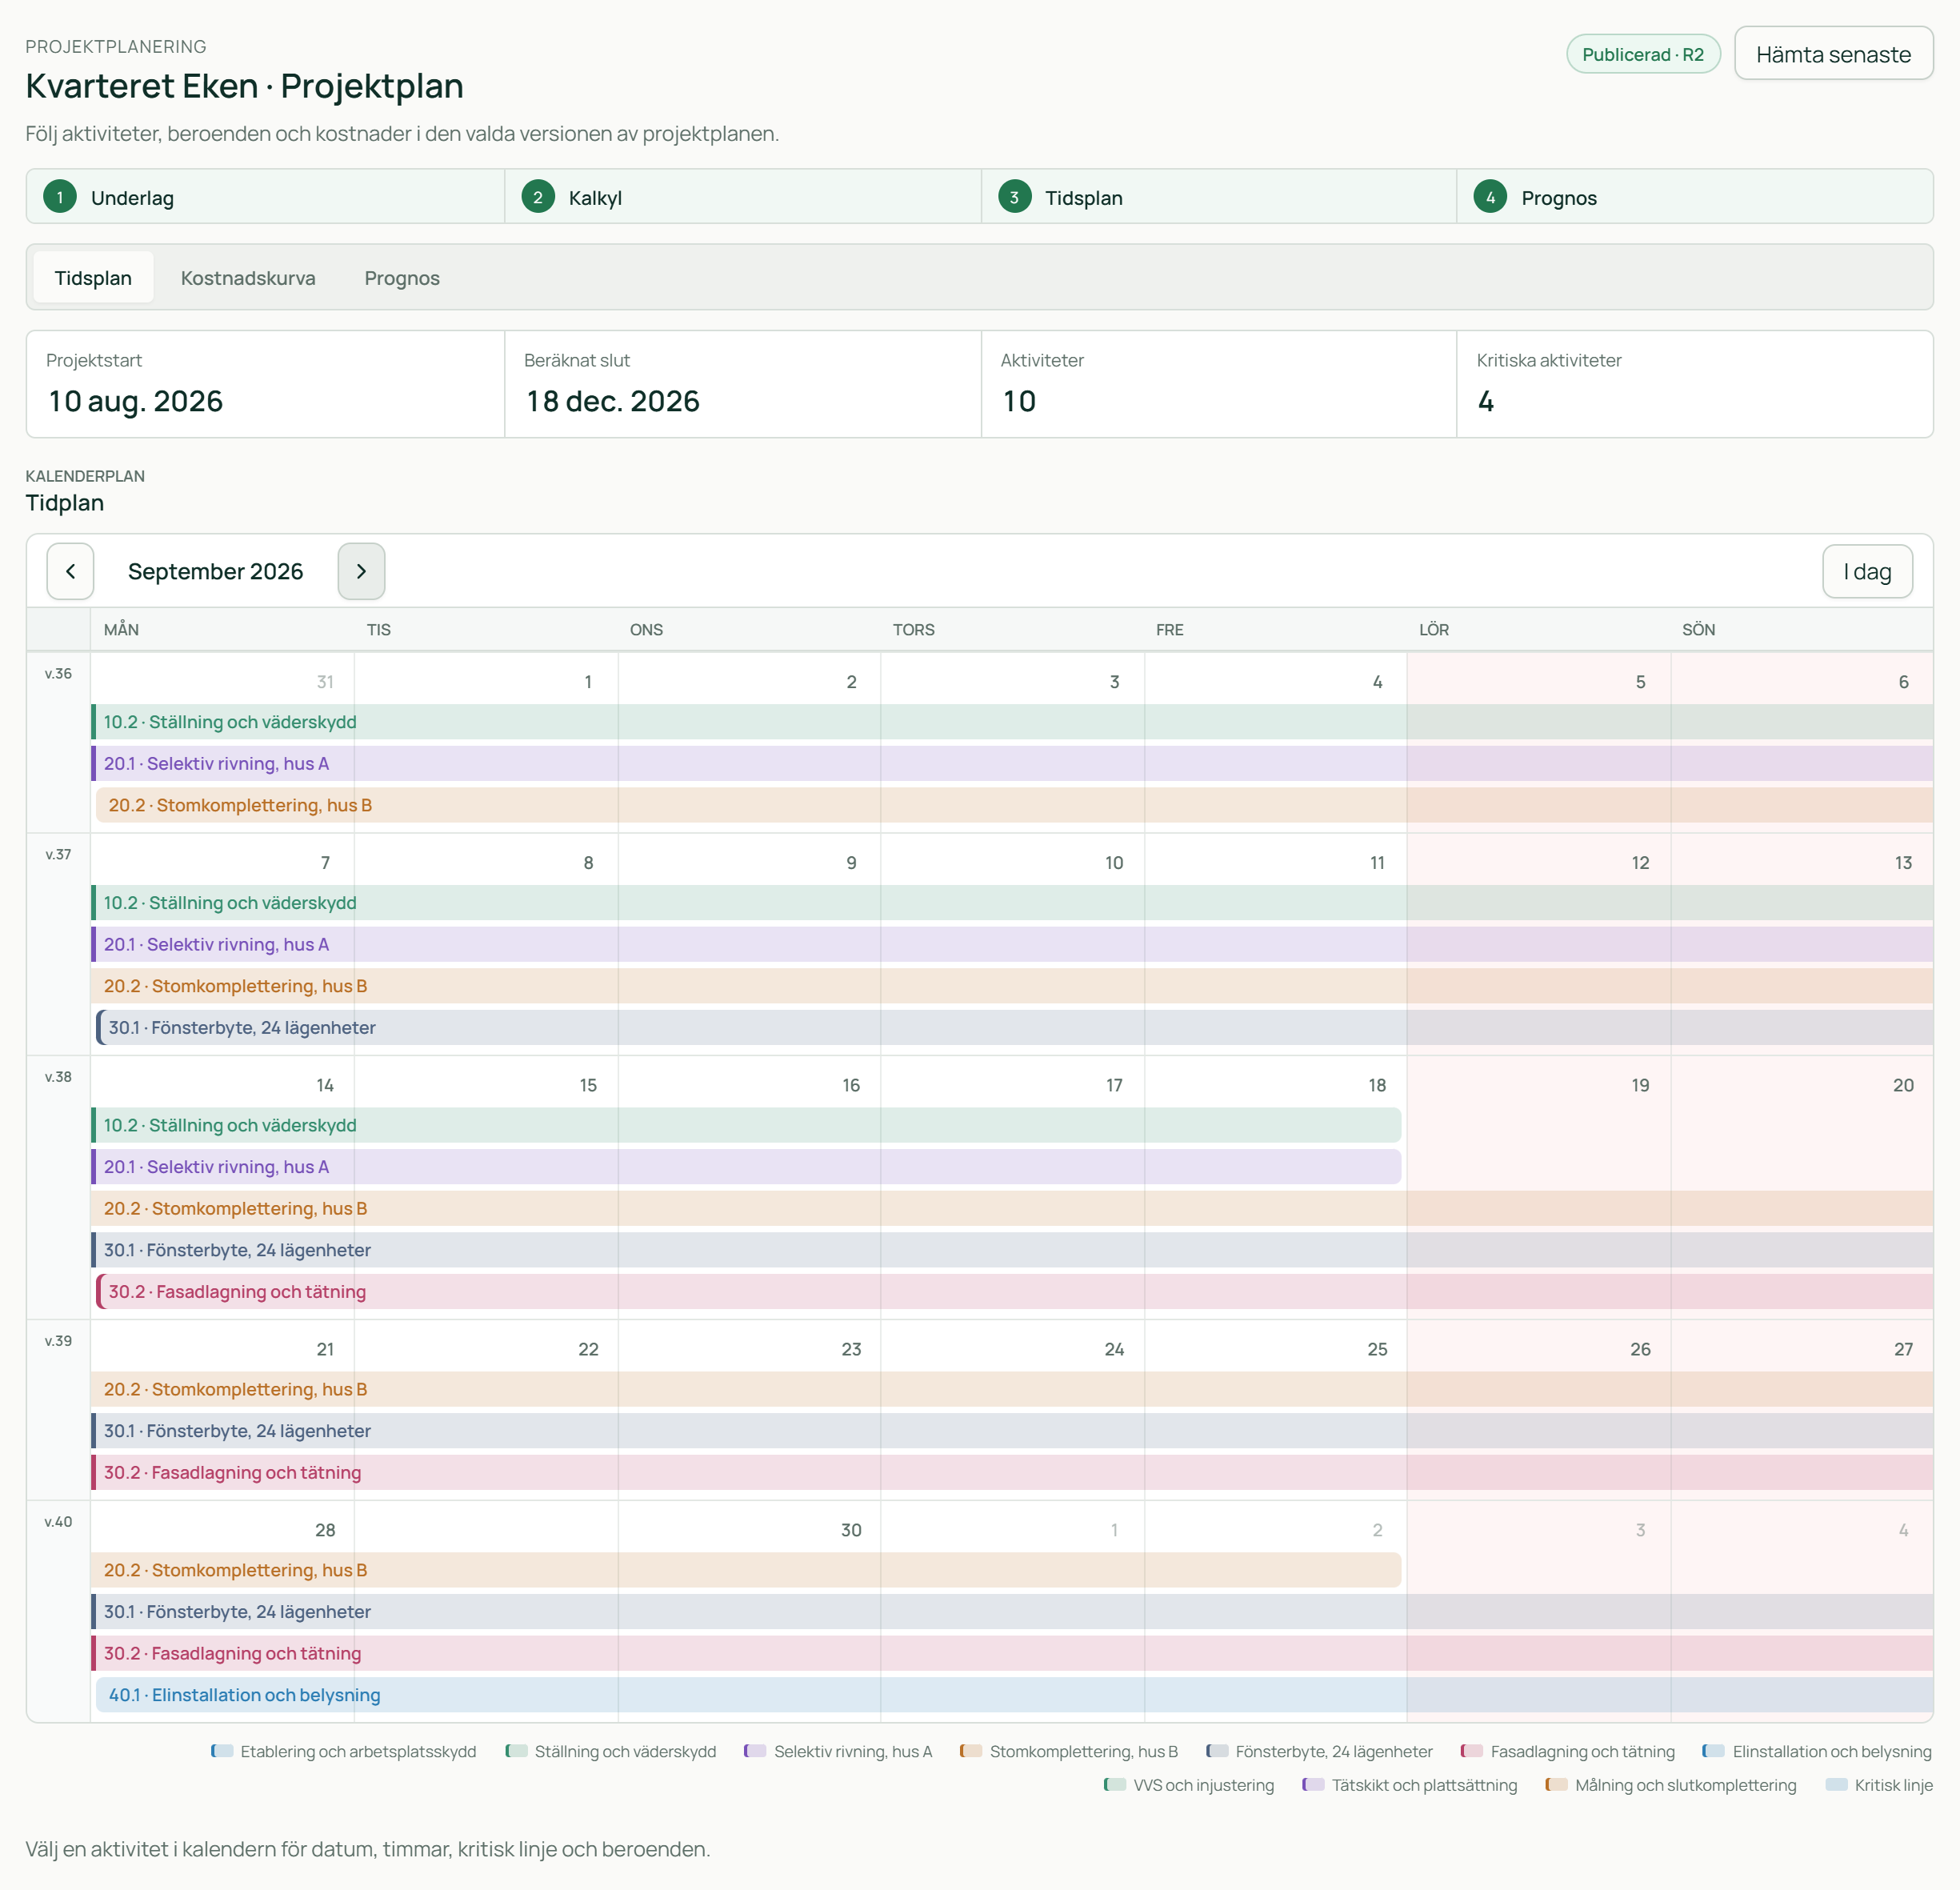
Task: Advance to next month with right chevron
Action: point(361,571)
